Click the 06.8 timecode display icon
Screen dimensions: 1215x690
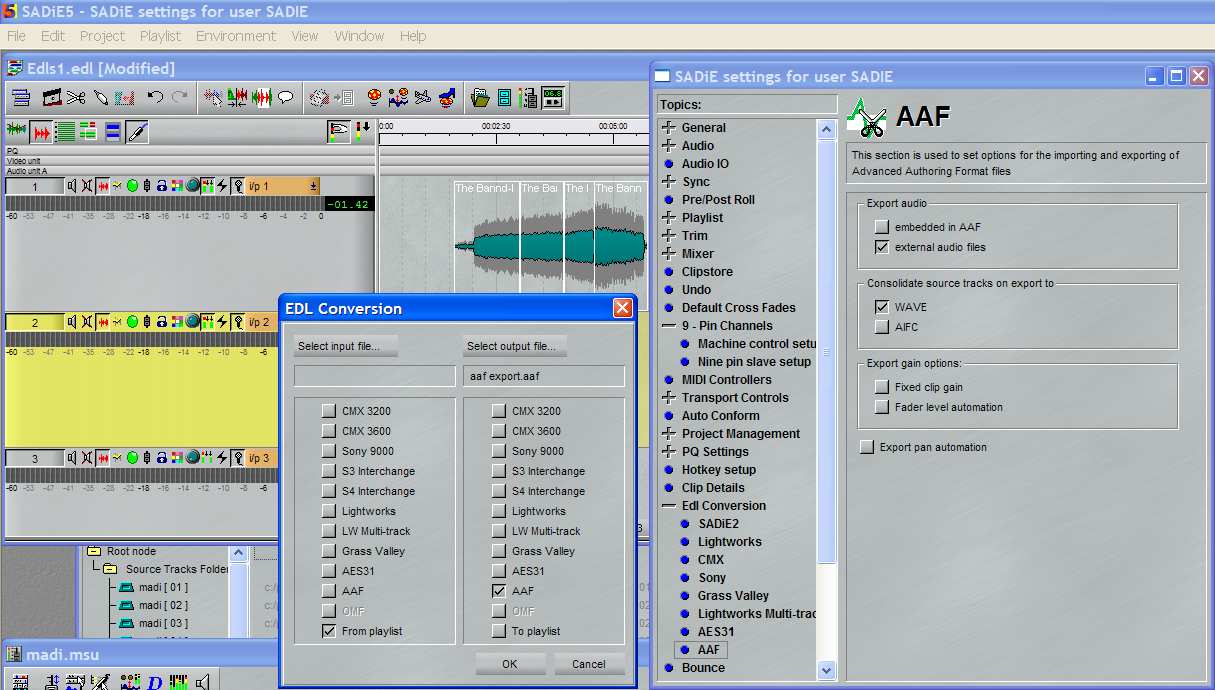click(553, 97)
